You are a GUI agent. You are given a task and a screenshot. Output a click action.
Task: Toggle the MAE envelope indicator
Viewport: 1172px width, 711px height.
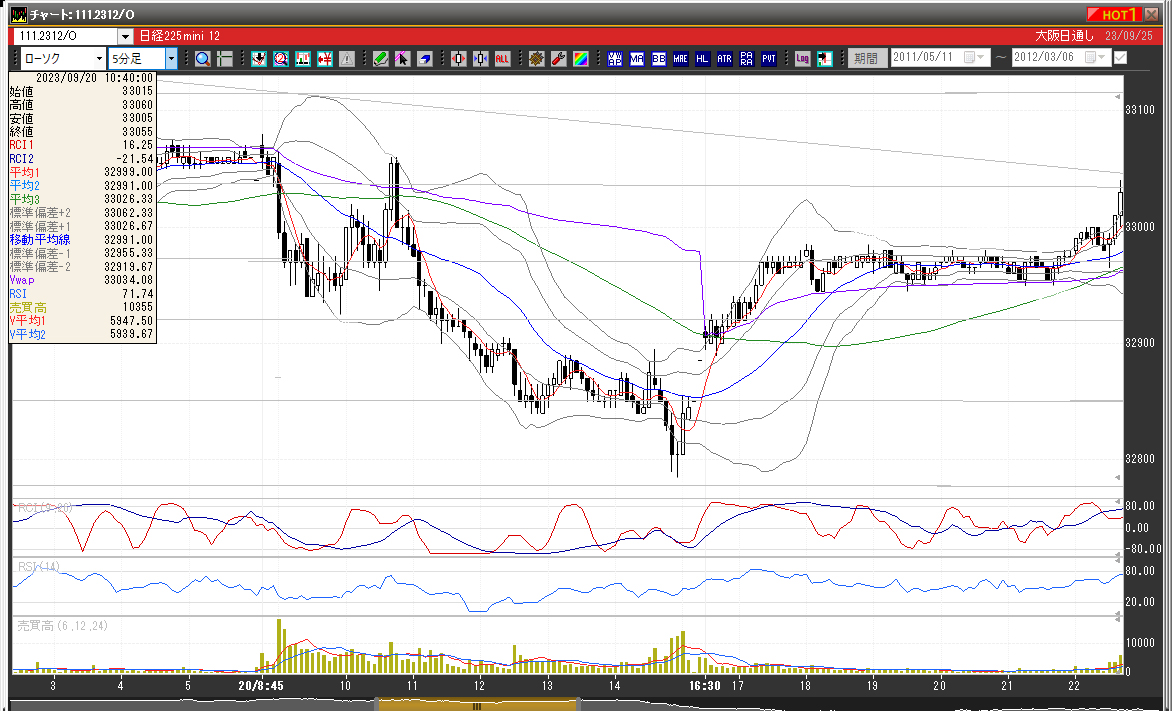(x=680, y=58)
